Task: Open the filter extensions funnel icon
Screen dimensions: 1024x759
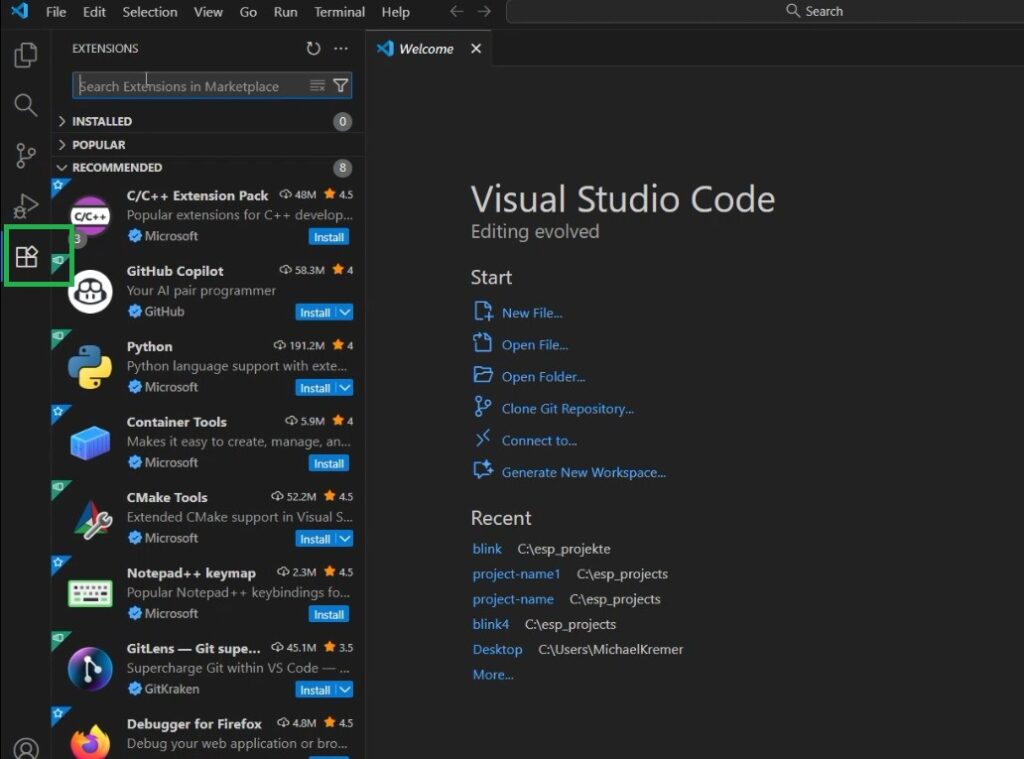Action: tap(340, 86)
